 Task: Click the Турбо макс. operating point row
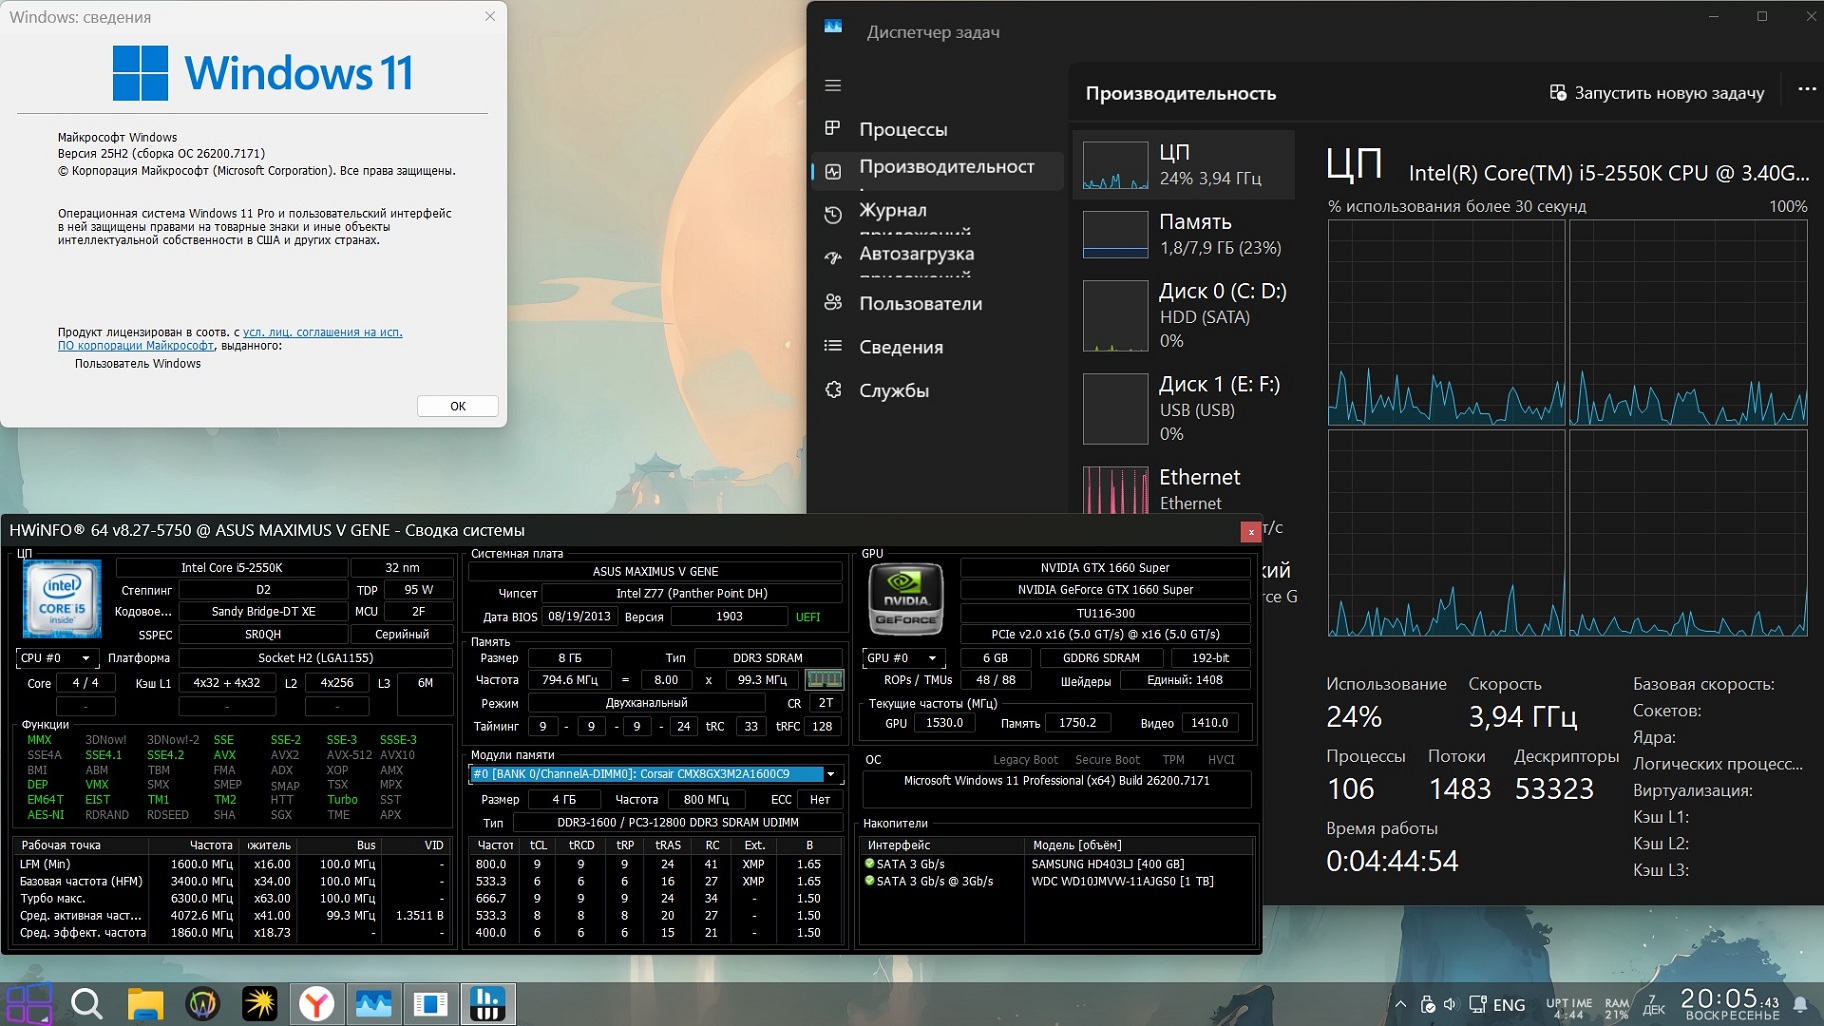(232, 898)
